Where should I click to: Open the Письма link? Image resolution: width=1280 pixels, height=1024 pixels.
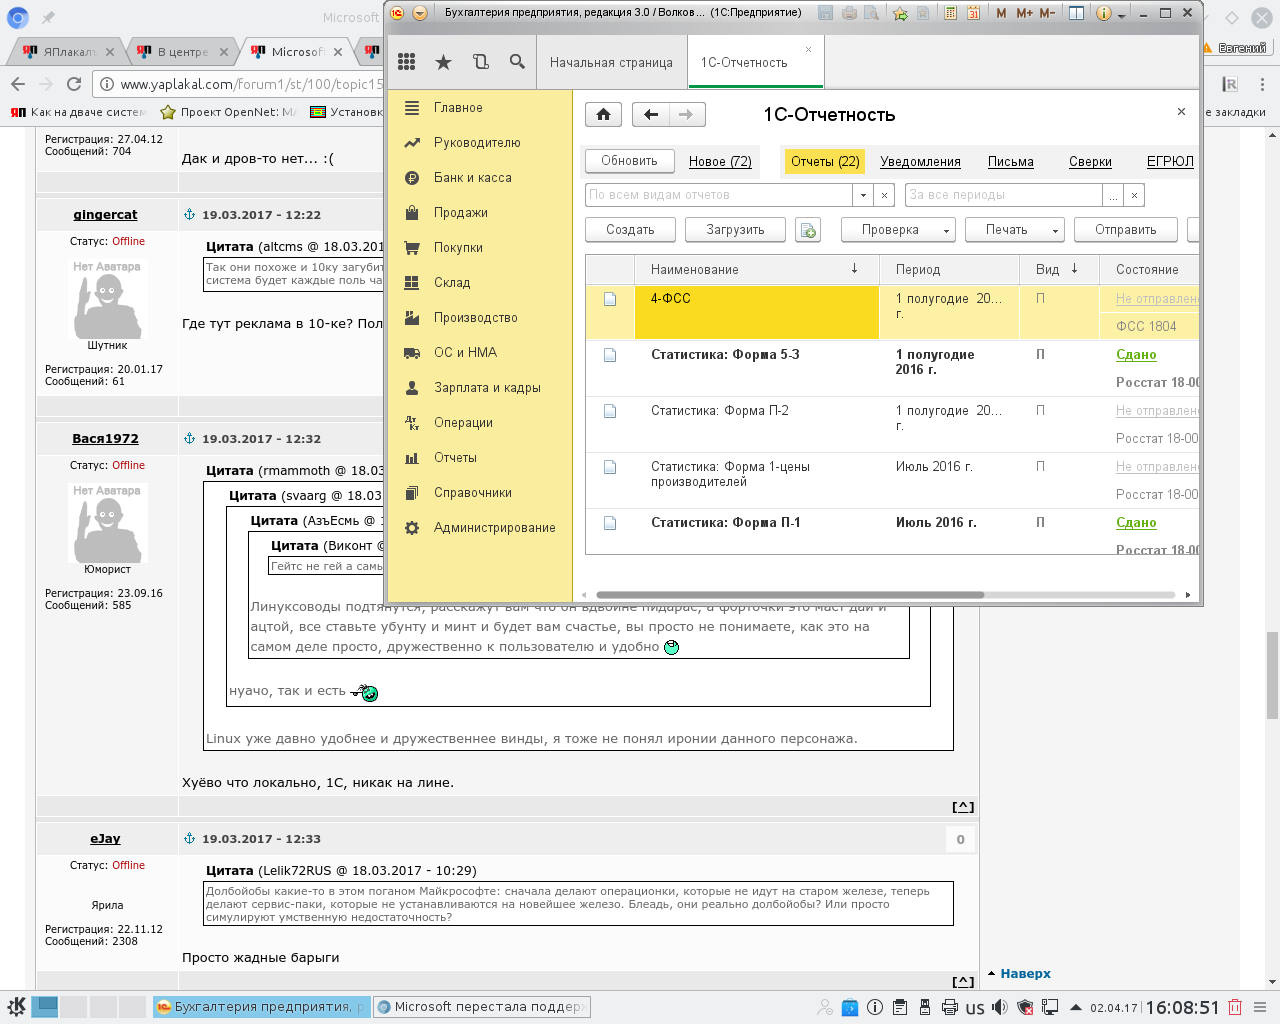(1011, 162)
